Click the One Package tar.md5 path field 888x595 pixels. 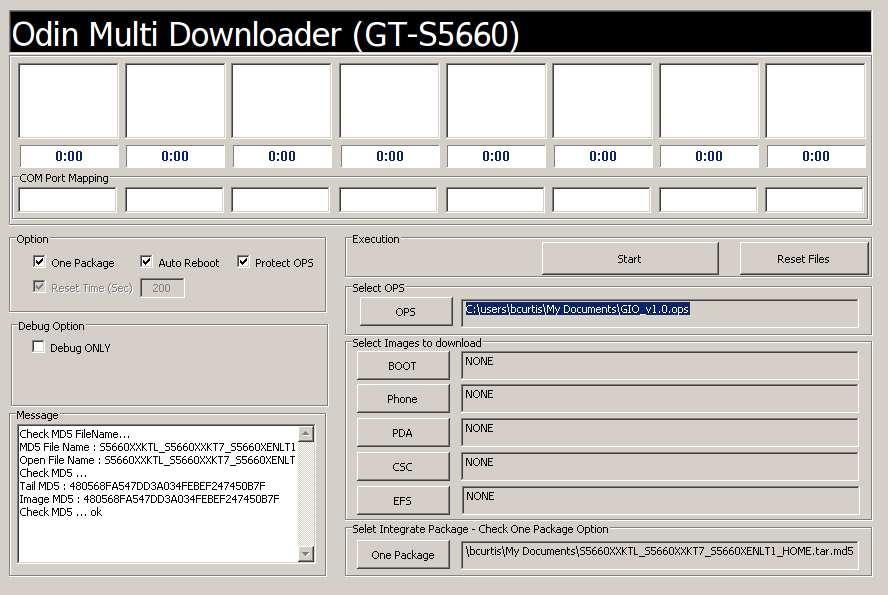click(x=660, y=554)
